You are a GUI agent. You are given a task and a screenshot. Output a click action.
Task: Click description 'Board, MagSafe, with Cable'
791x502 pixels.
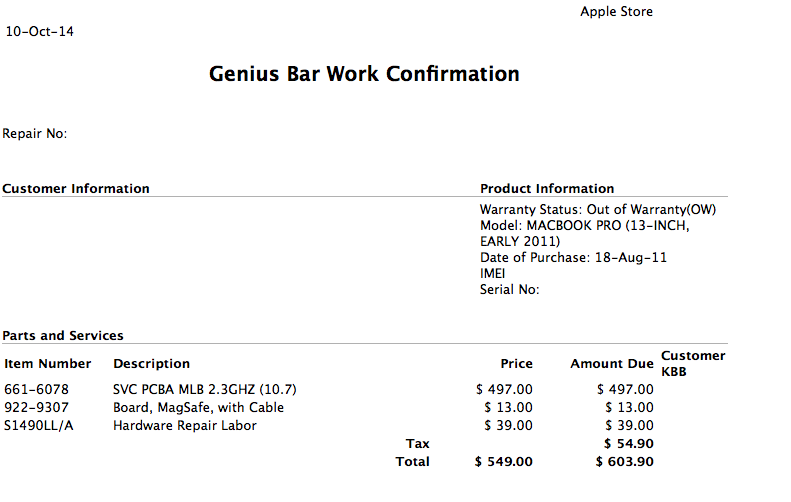point(198,407)
